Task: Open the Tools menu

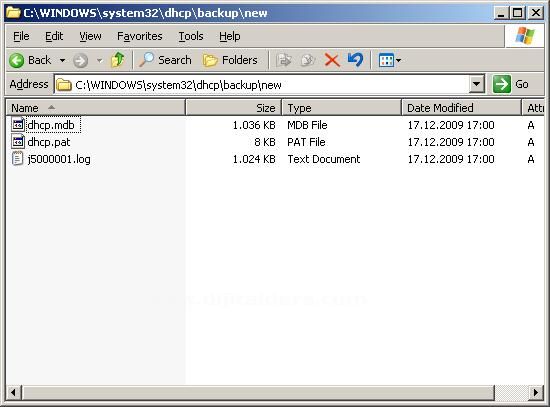Action: click(x=191, y=36)
